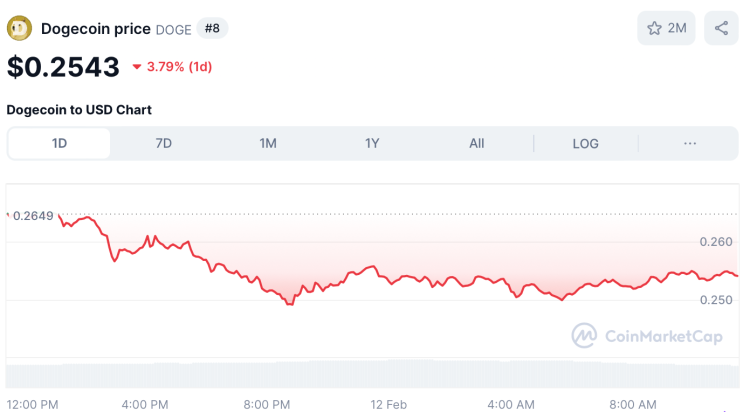Add Dogecoin to watchlist via star button
This screenshot has height=412, width=750.
(666, 28)
